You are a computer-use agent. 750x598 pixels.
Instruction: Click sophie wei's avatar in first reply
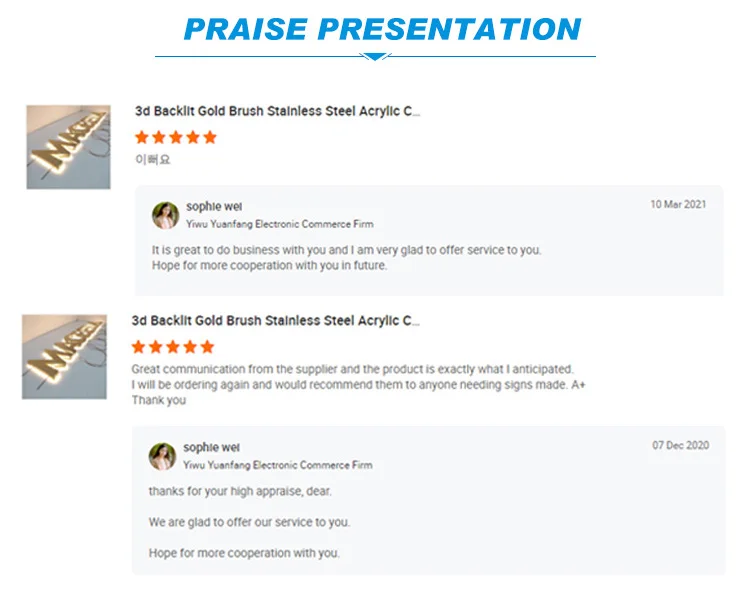165,215
